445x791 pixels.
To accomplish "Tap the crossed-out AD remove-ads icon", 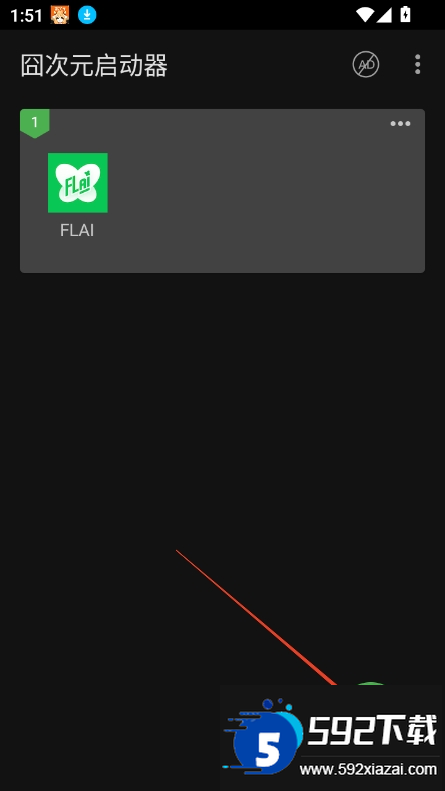I will 366,65.
